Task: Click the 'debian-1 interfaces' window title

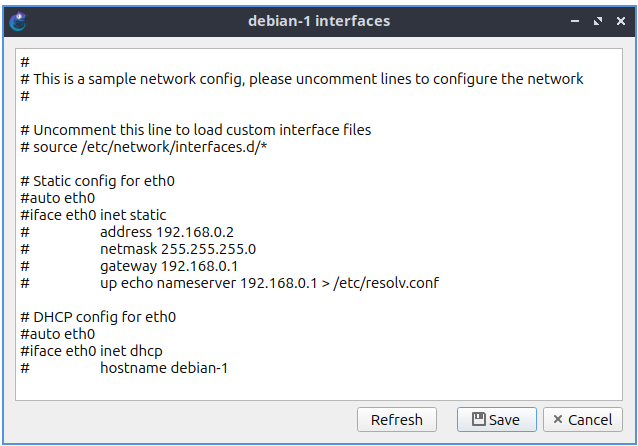Action: pyautogui.click(x=318, y=20)
